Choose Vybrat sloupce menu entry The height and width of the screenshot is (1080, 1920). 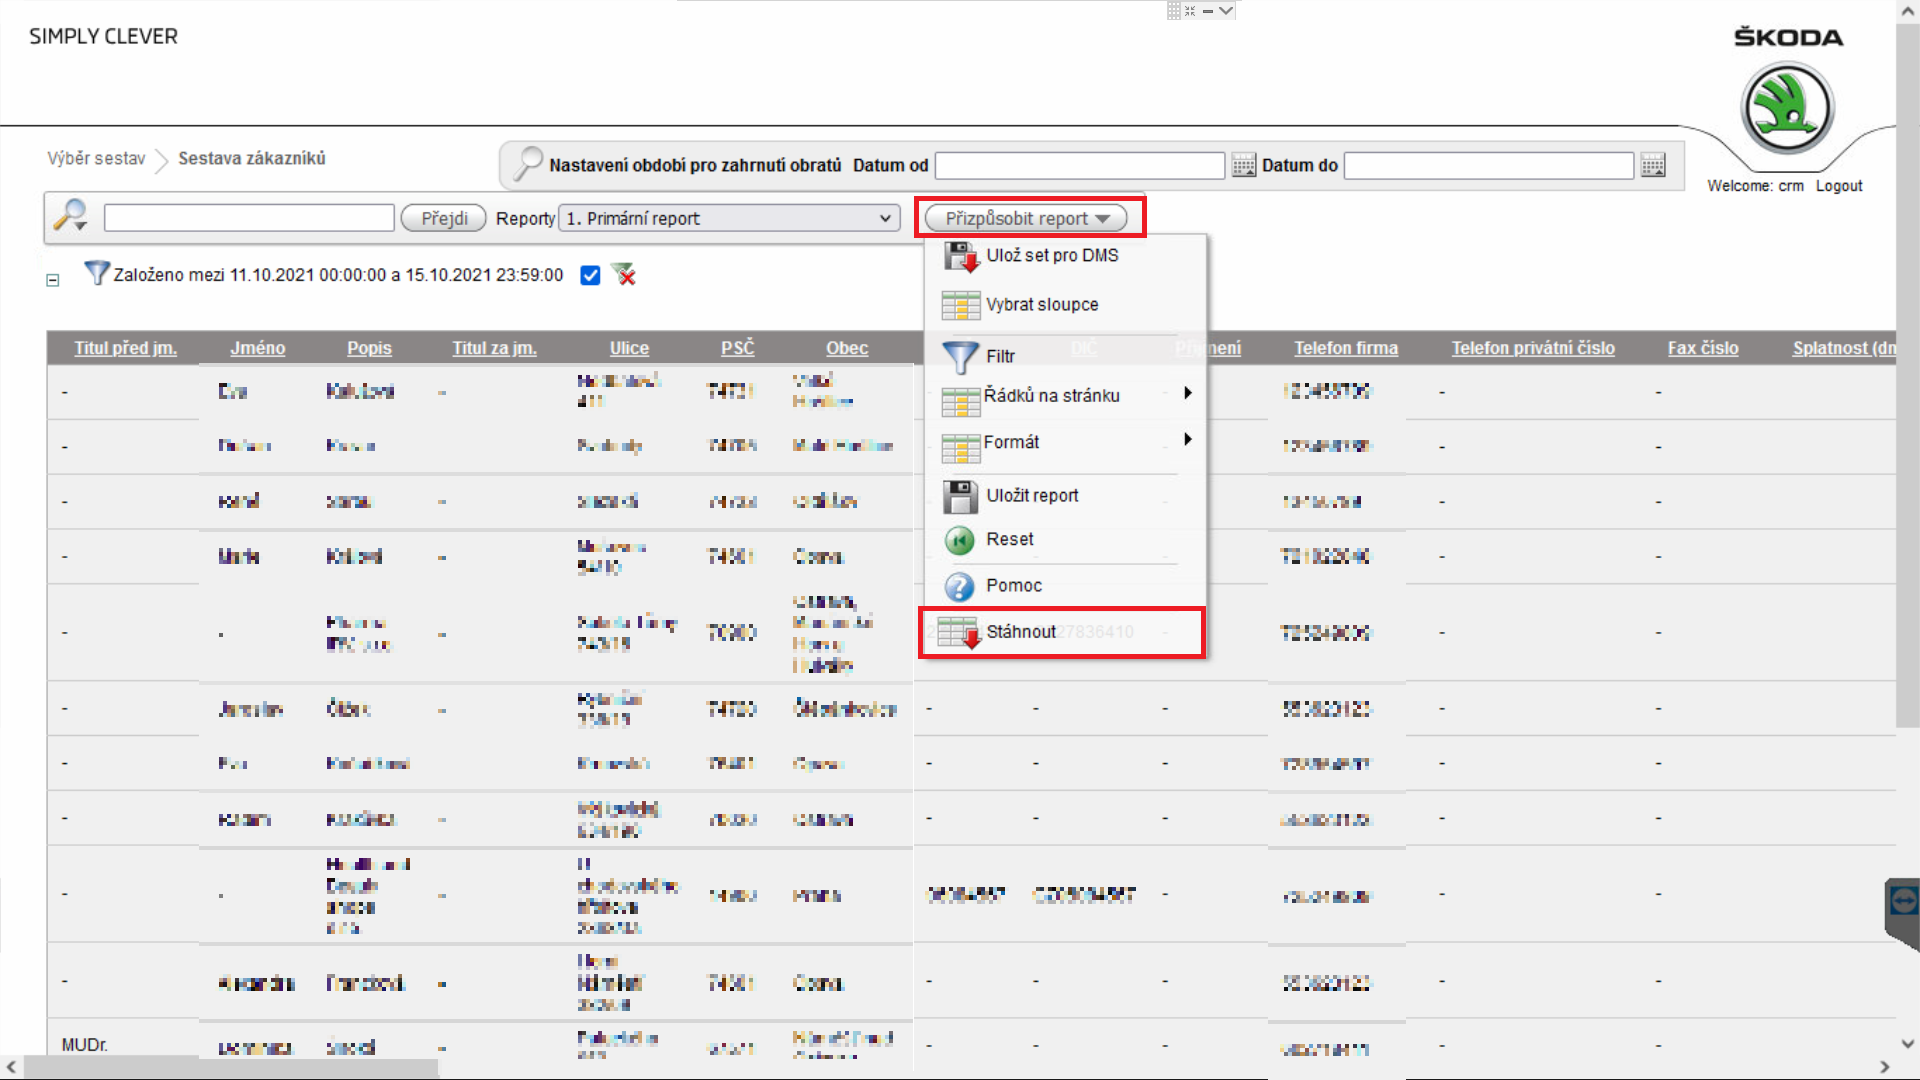click(x=1041, y=305)
